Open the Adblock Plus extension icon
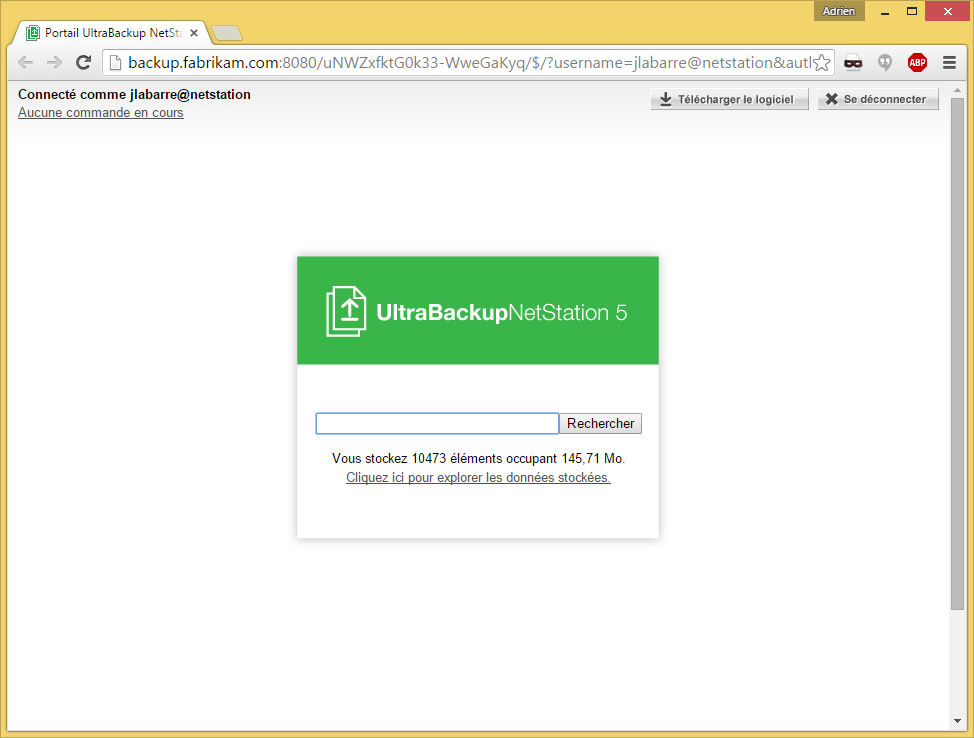974x738 pixels. (917, 63)
